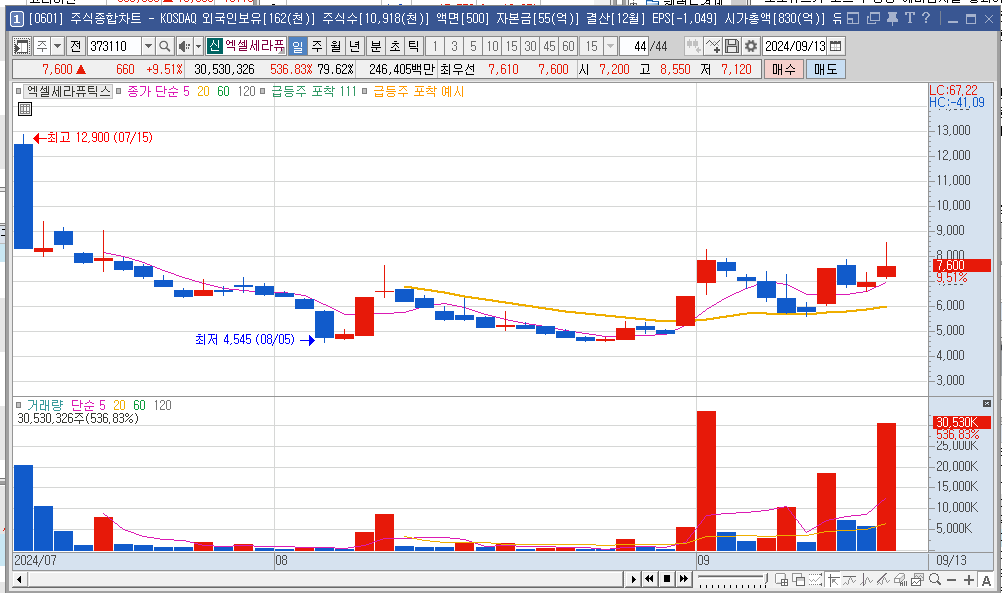The height and width of the screenshot is (593, 1002).
Task: Click the horizontal scrollbar left arrow
Action: [20, 580]
